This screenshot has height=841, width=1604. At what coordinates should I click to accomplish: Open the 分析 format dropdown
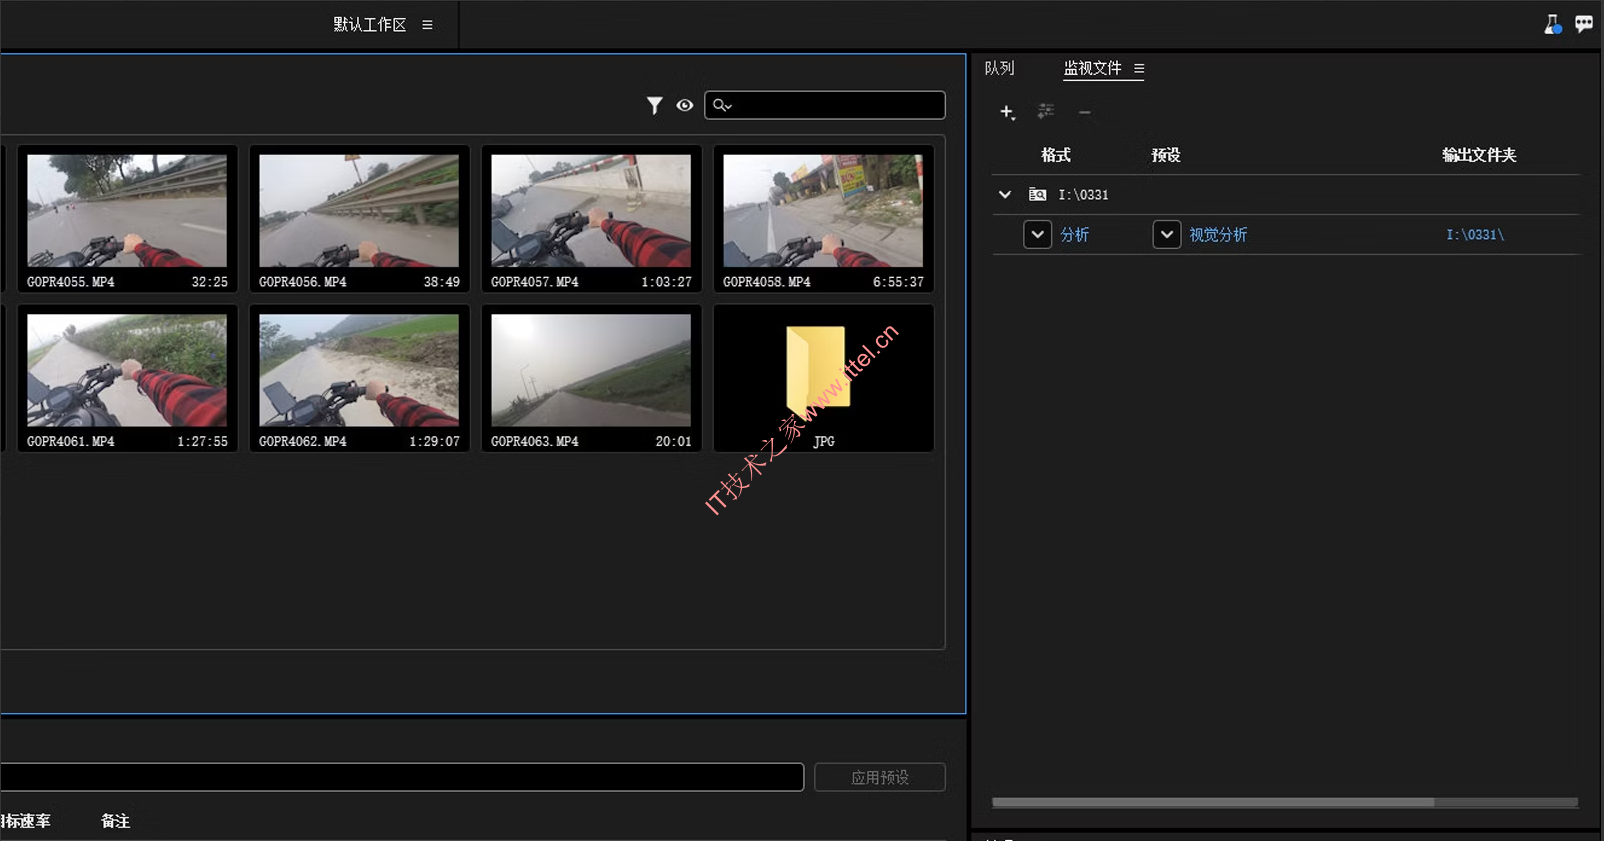click(1037, 234)
